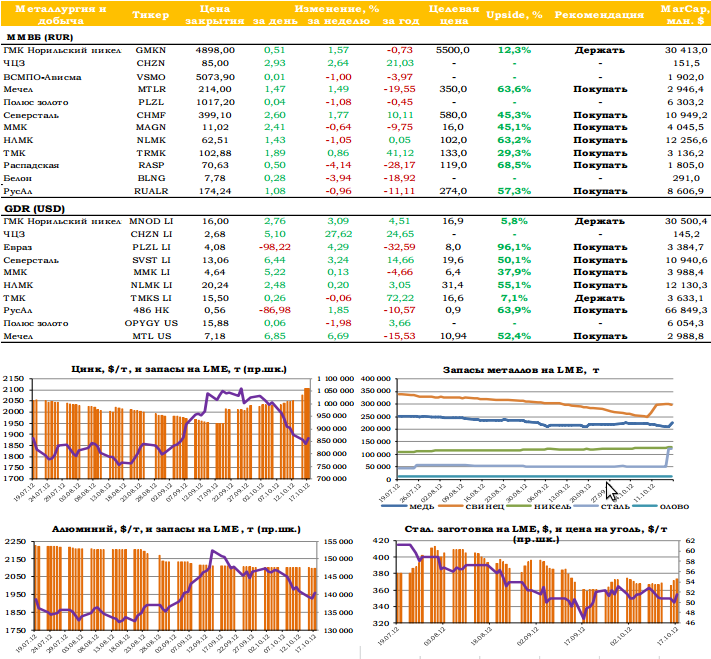Click the market cap value 66 849,3
This screenshot has width=711, height=659.
[687, 311]
